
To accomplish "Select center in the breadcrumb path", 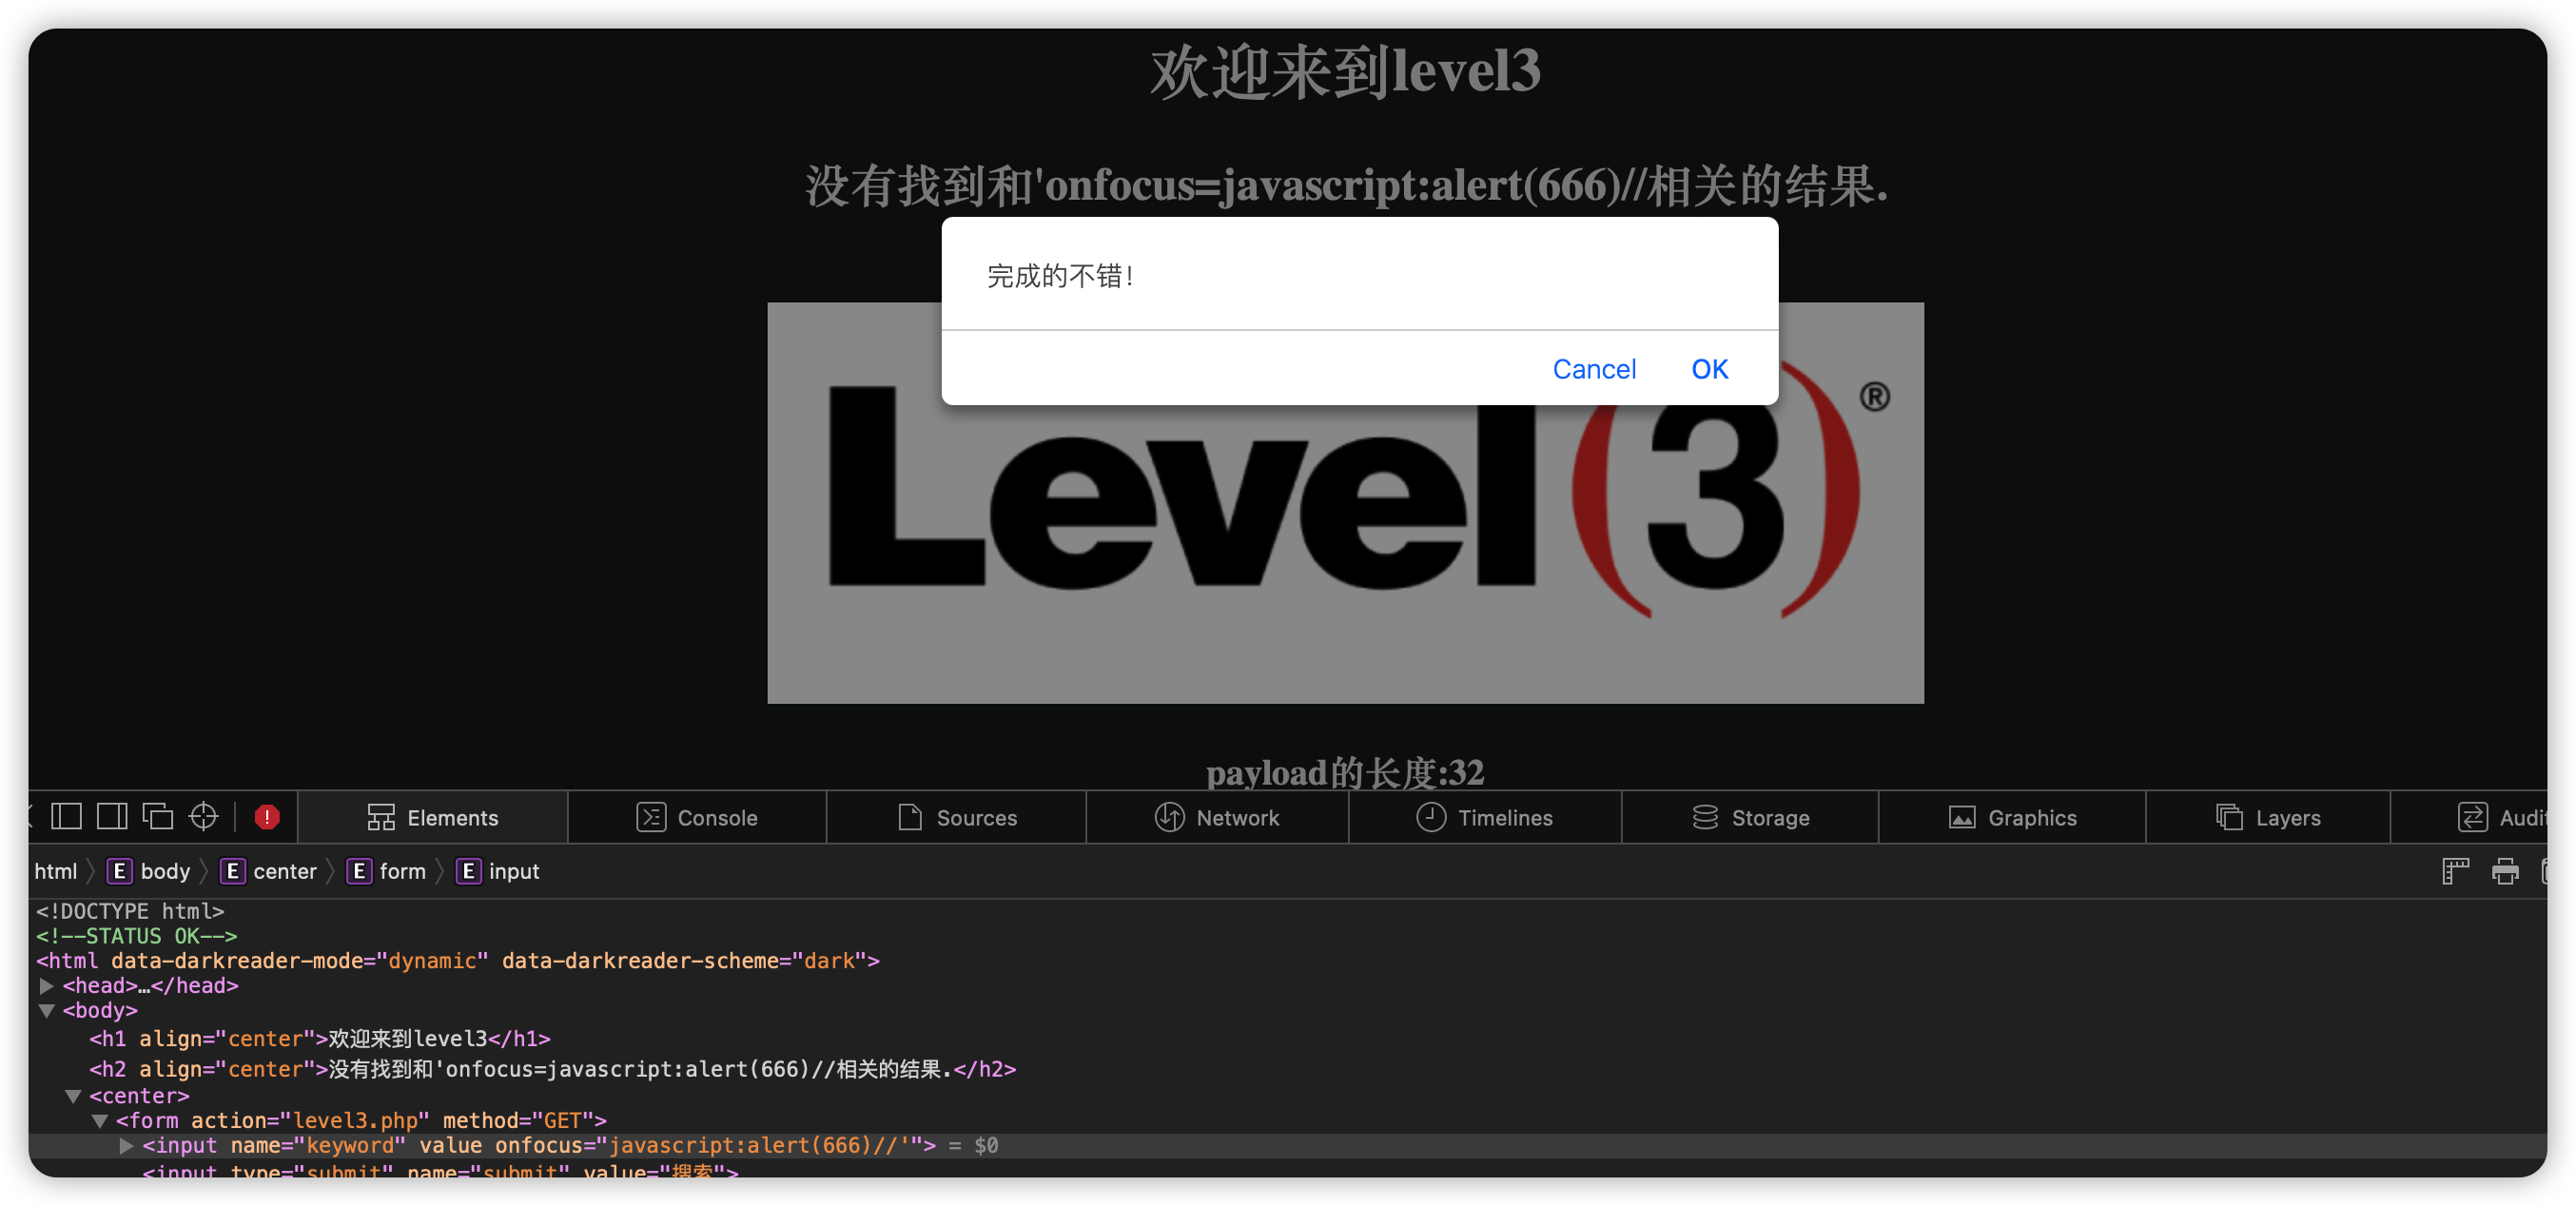I will pyautogui.click(x=268, y=871).
